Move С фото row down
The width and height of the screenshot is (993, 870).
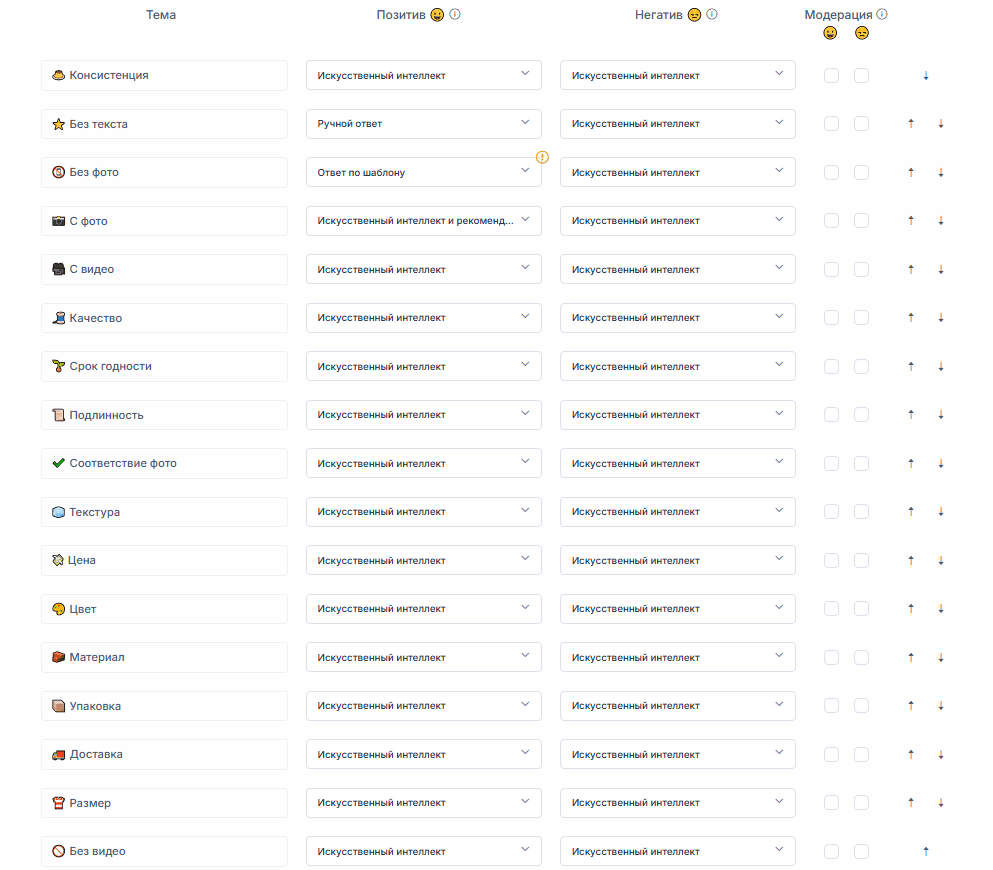941,221
